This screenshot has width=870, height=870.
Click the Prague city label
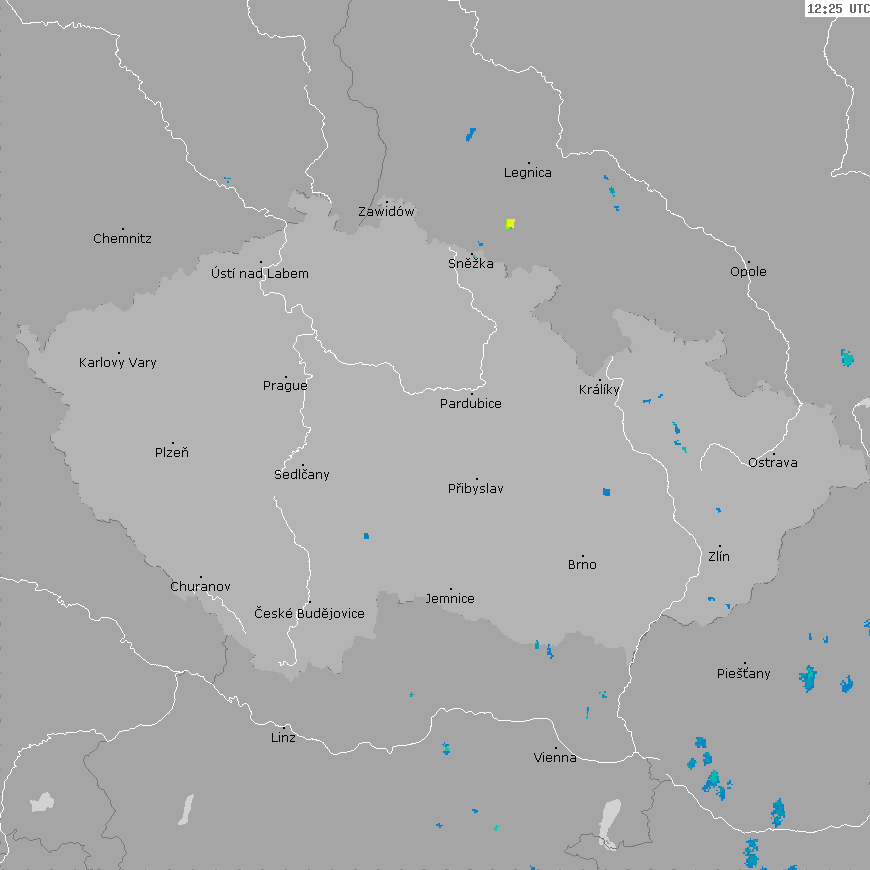(x=285, y=386)
